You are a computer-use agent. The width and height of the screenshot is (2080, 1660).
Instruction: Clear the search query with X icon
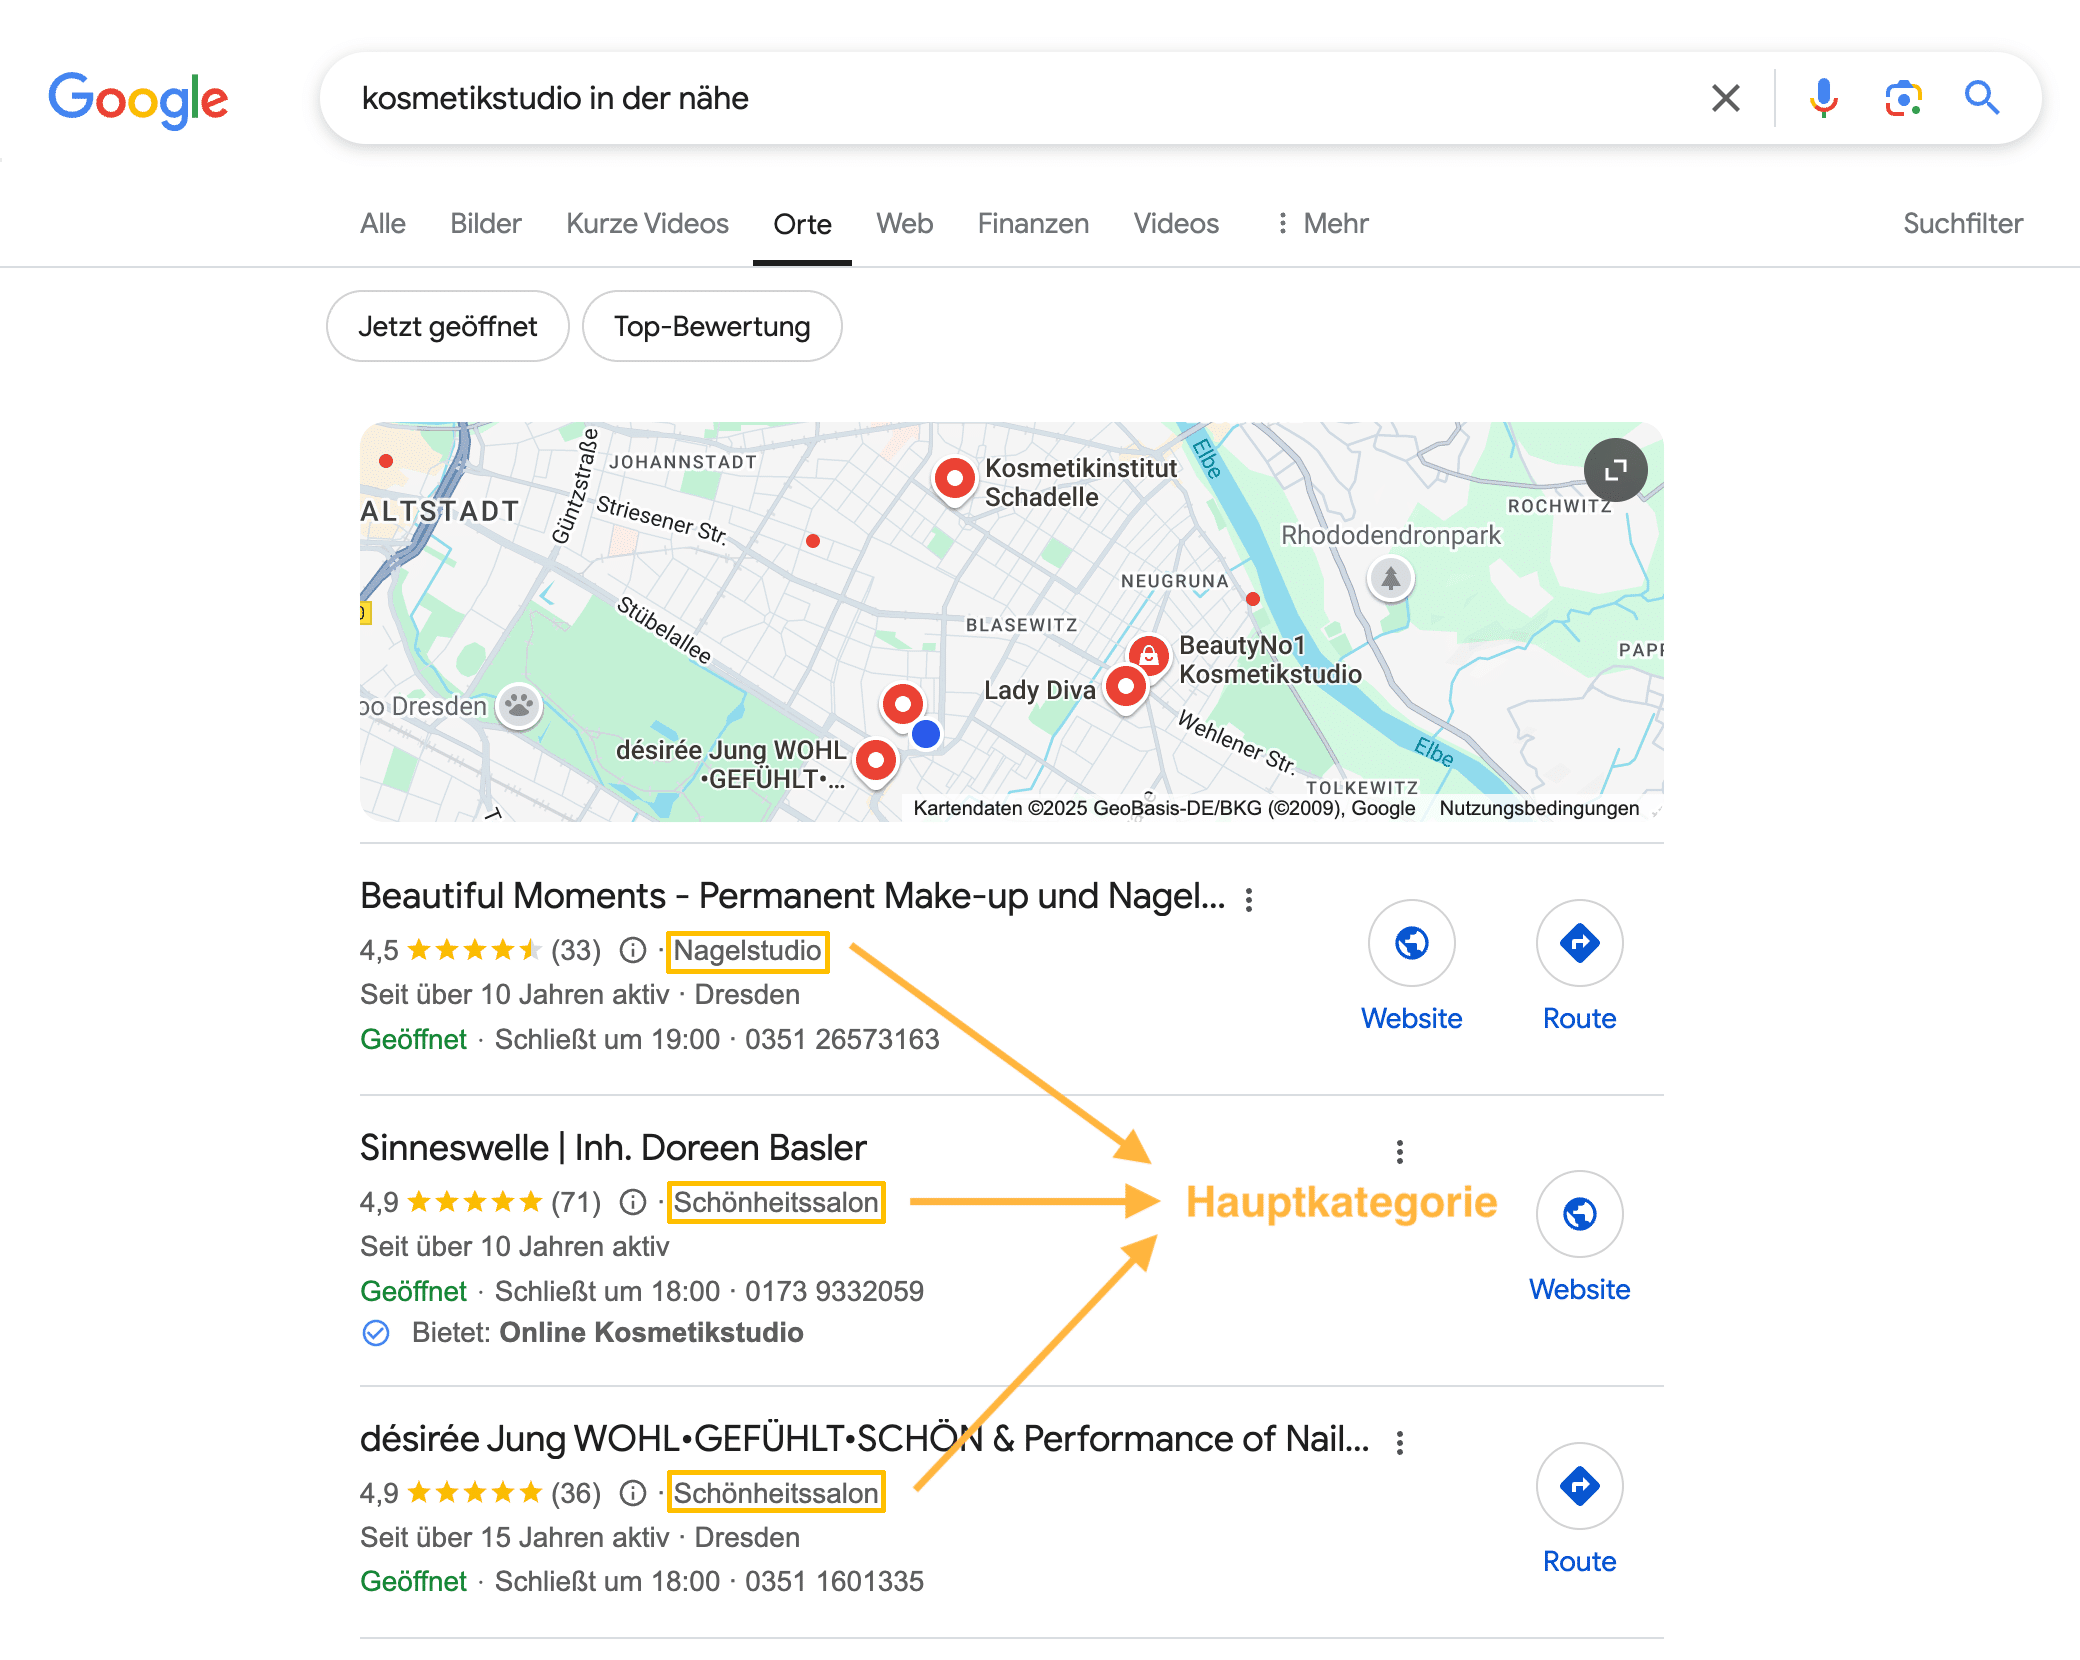1725,98
